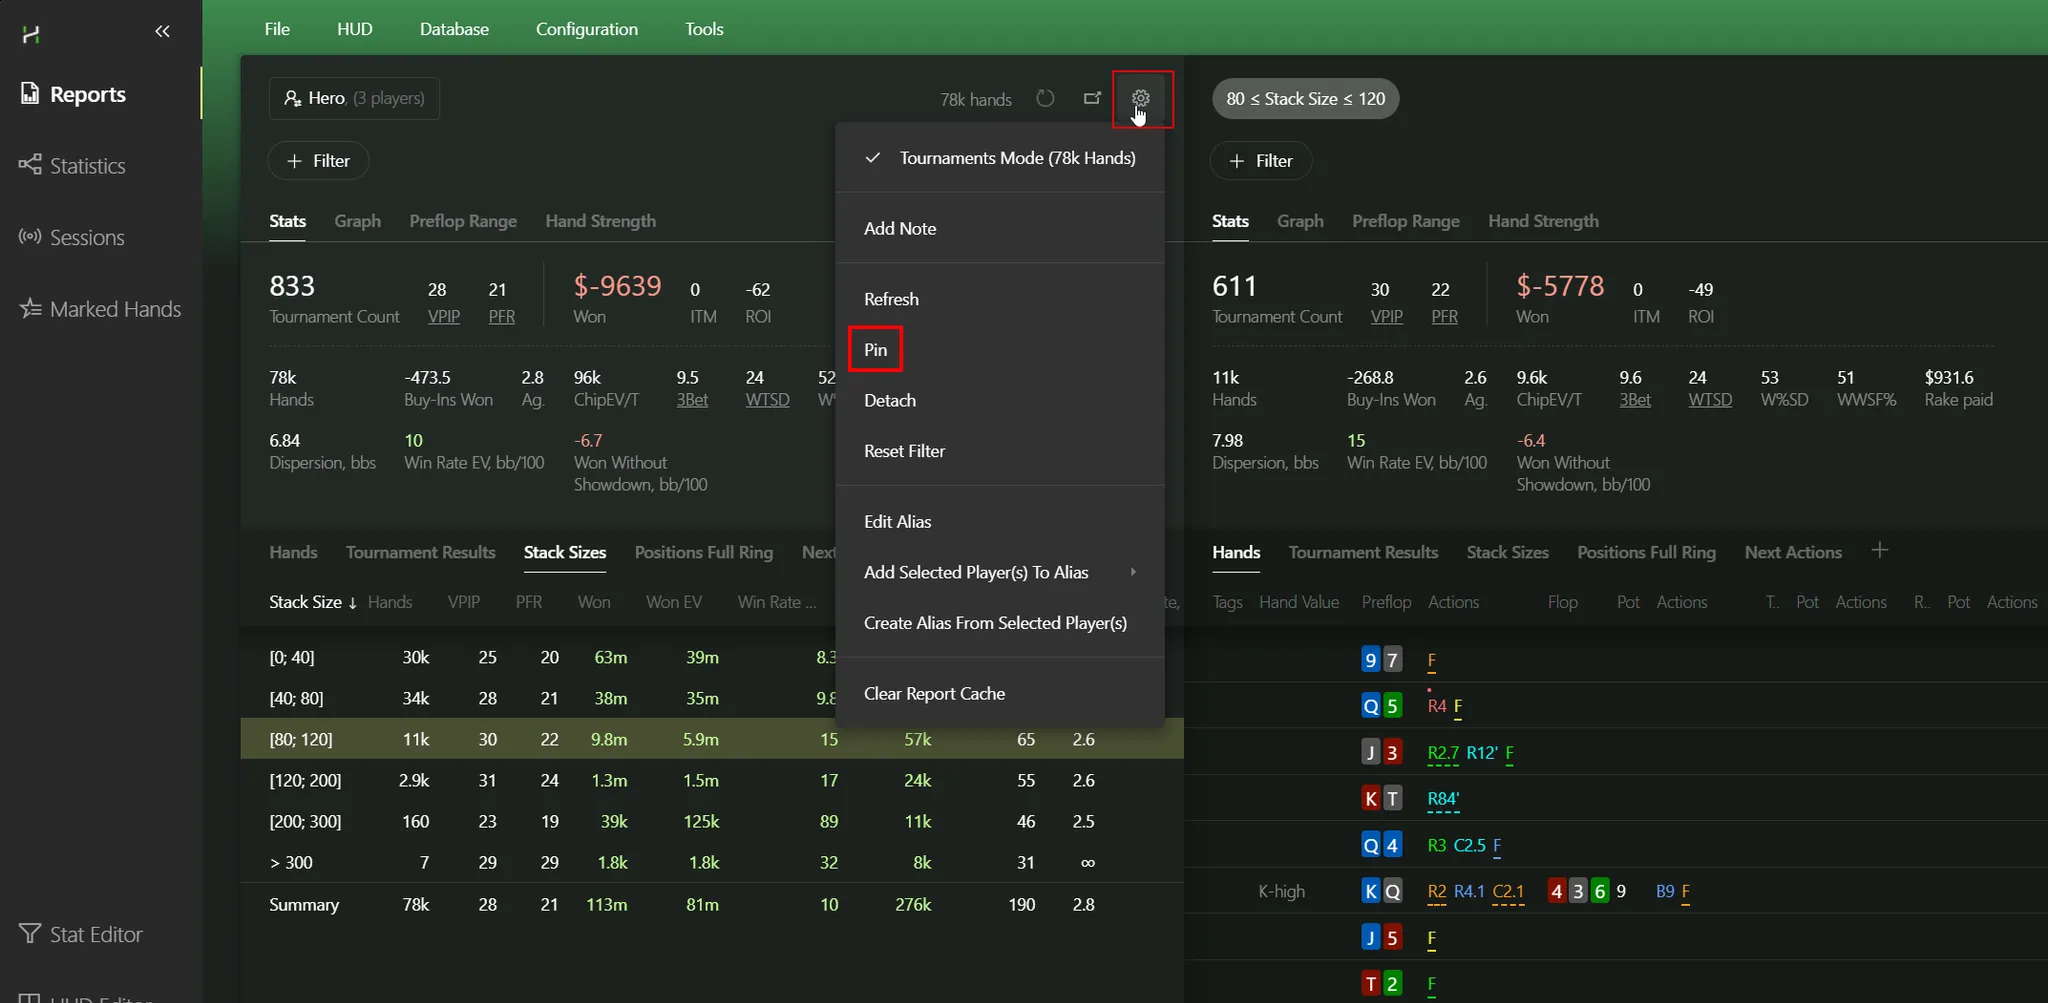This screenshot has width=2048, height=1003.
Task: Open Statistics from the sidebar
Action: click(87, 166)
